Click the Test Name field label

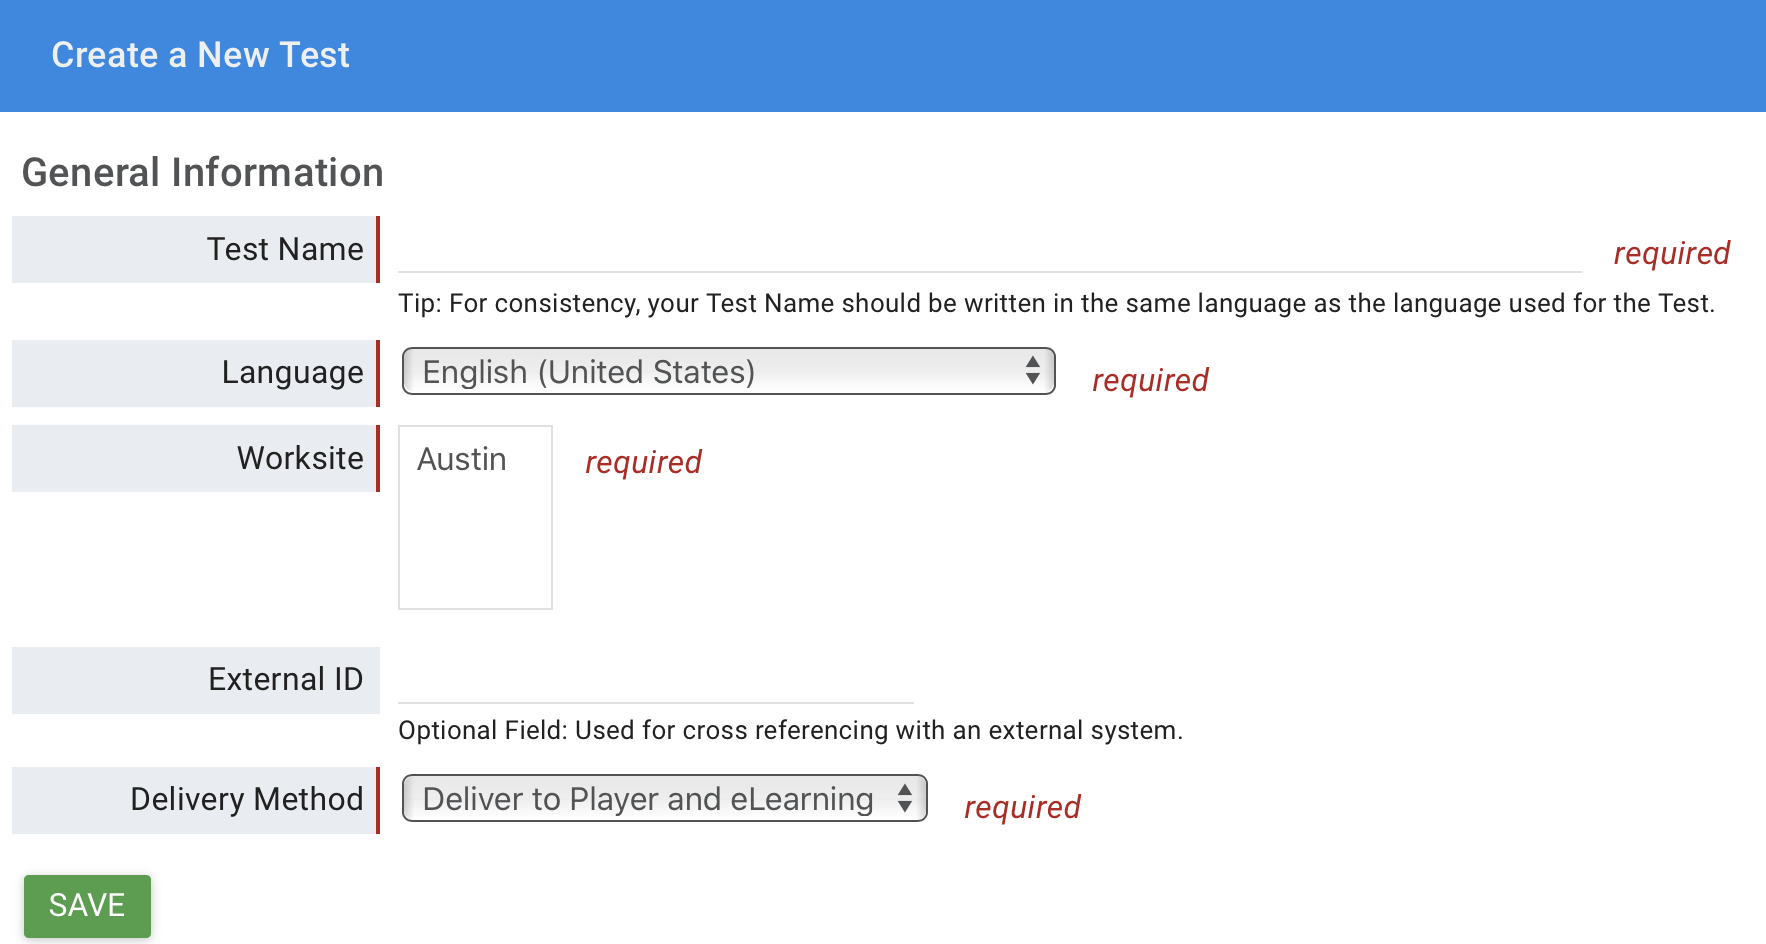point(284,249)
